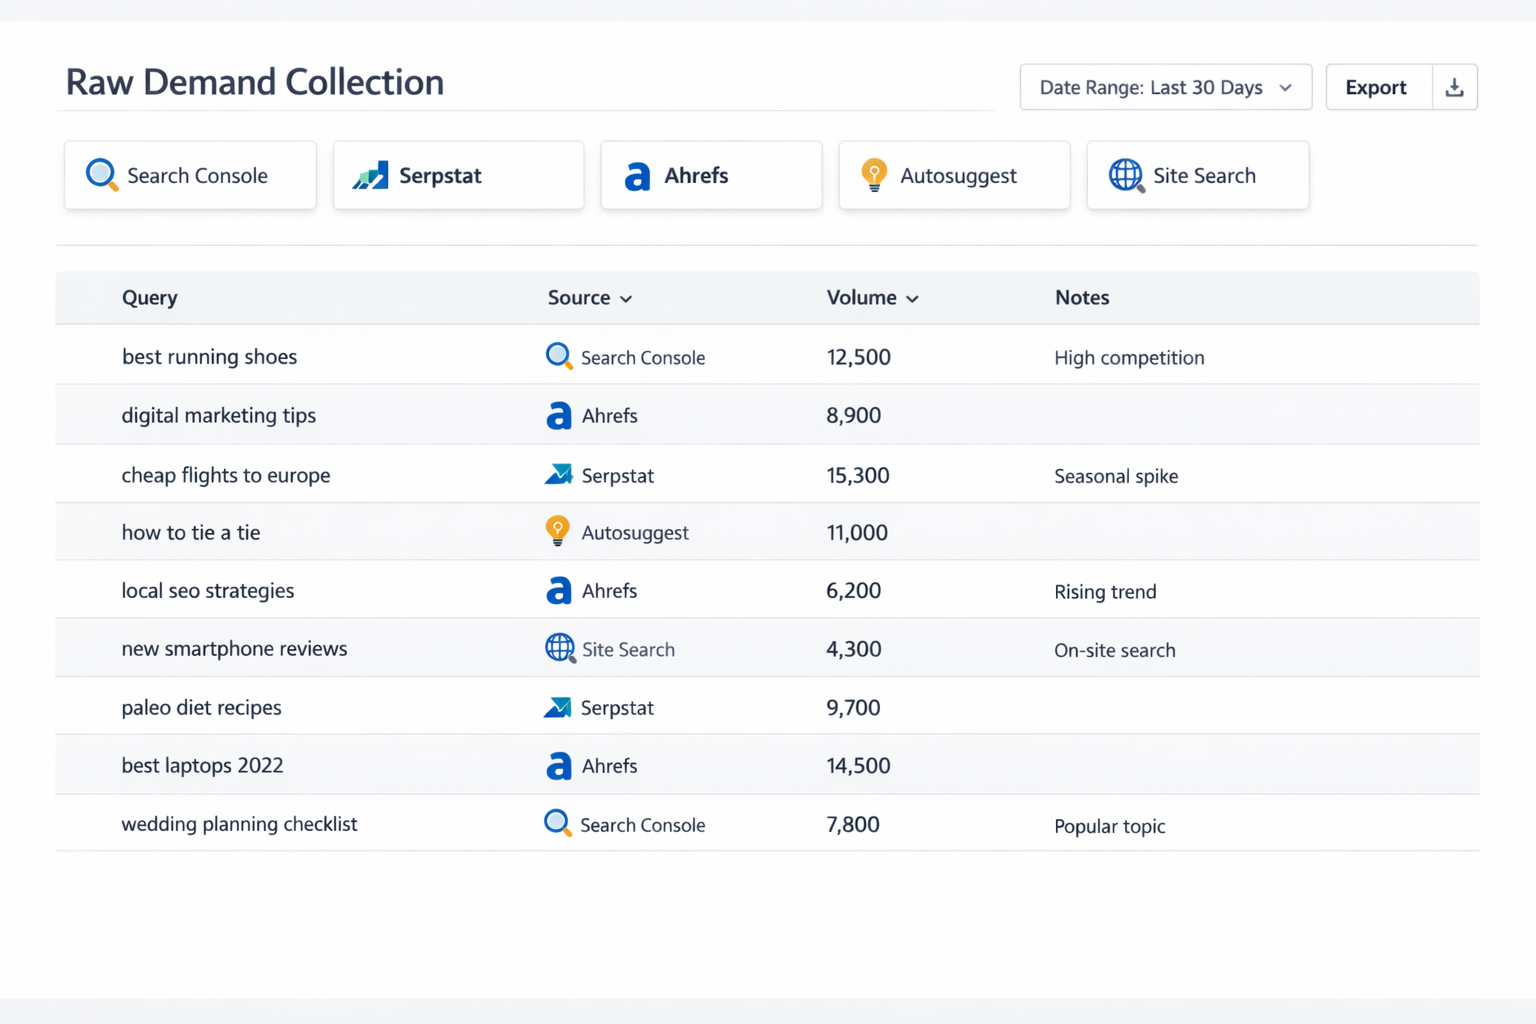
Task: Click the export download arrow icon
Action: 1454,88
